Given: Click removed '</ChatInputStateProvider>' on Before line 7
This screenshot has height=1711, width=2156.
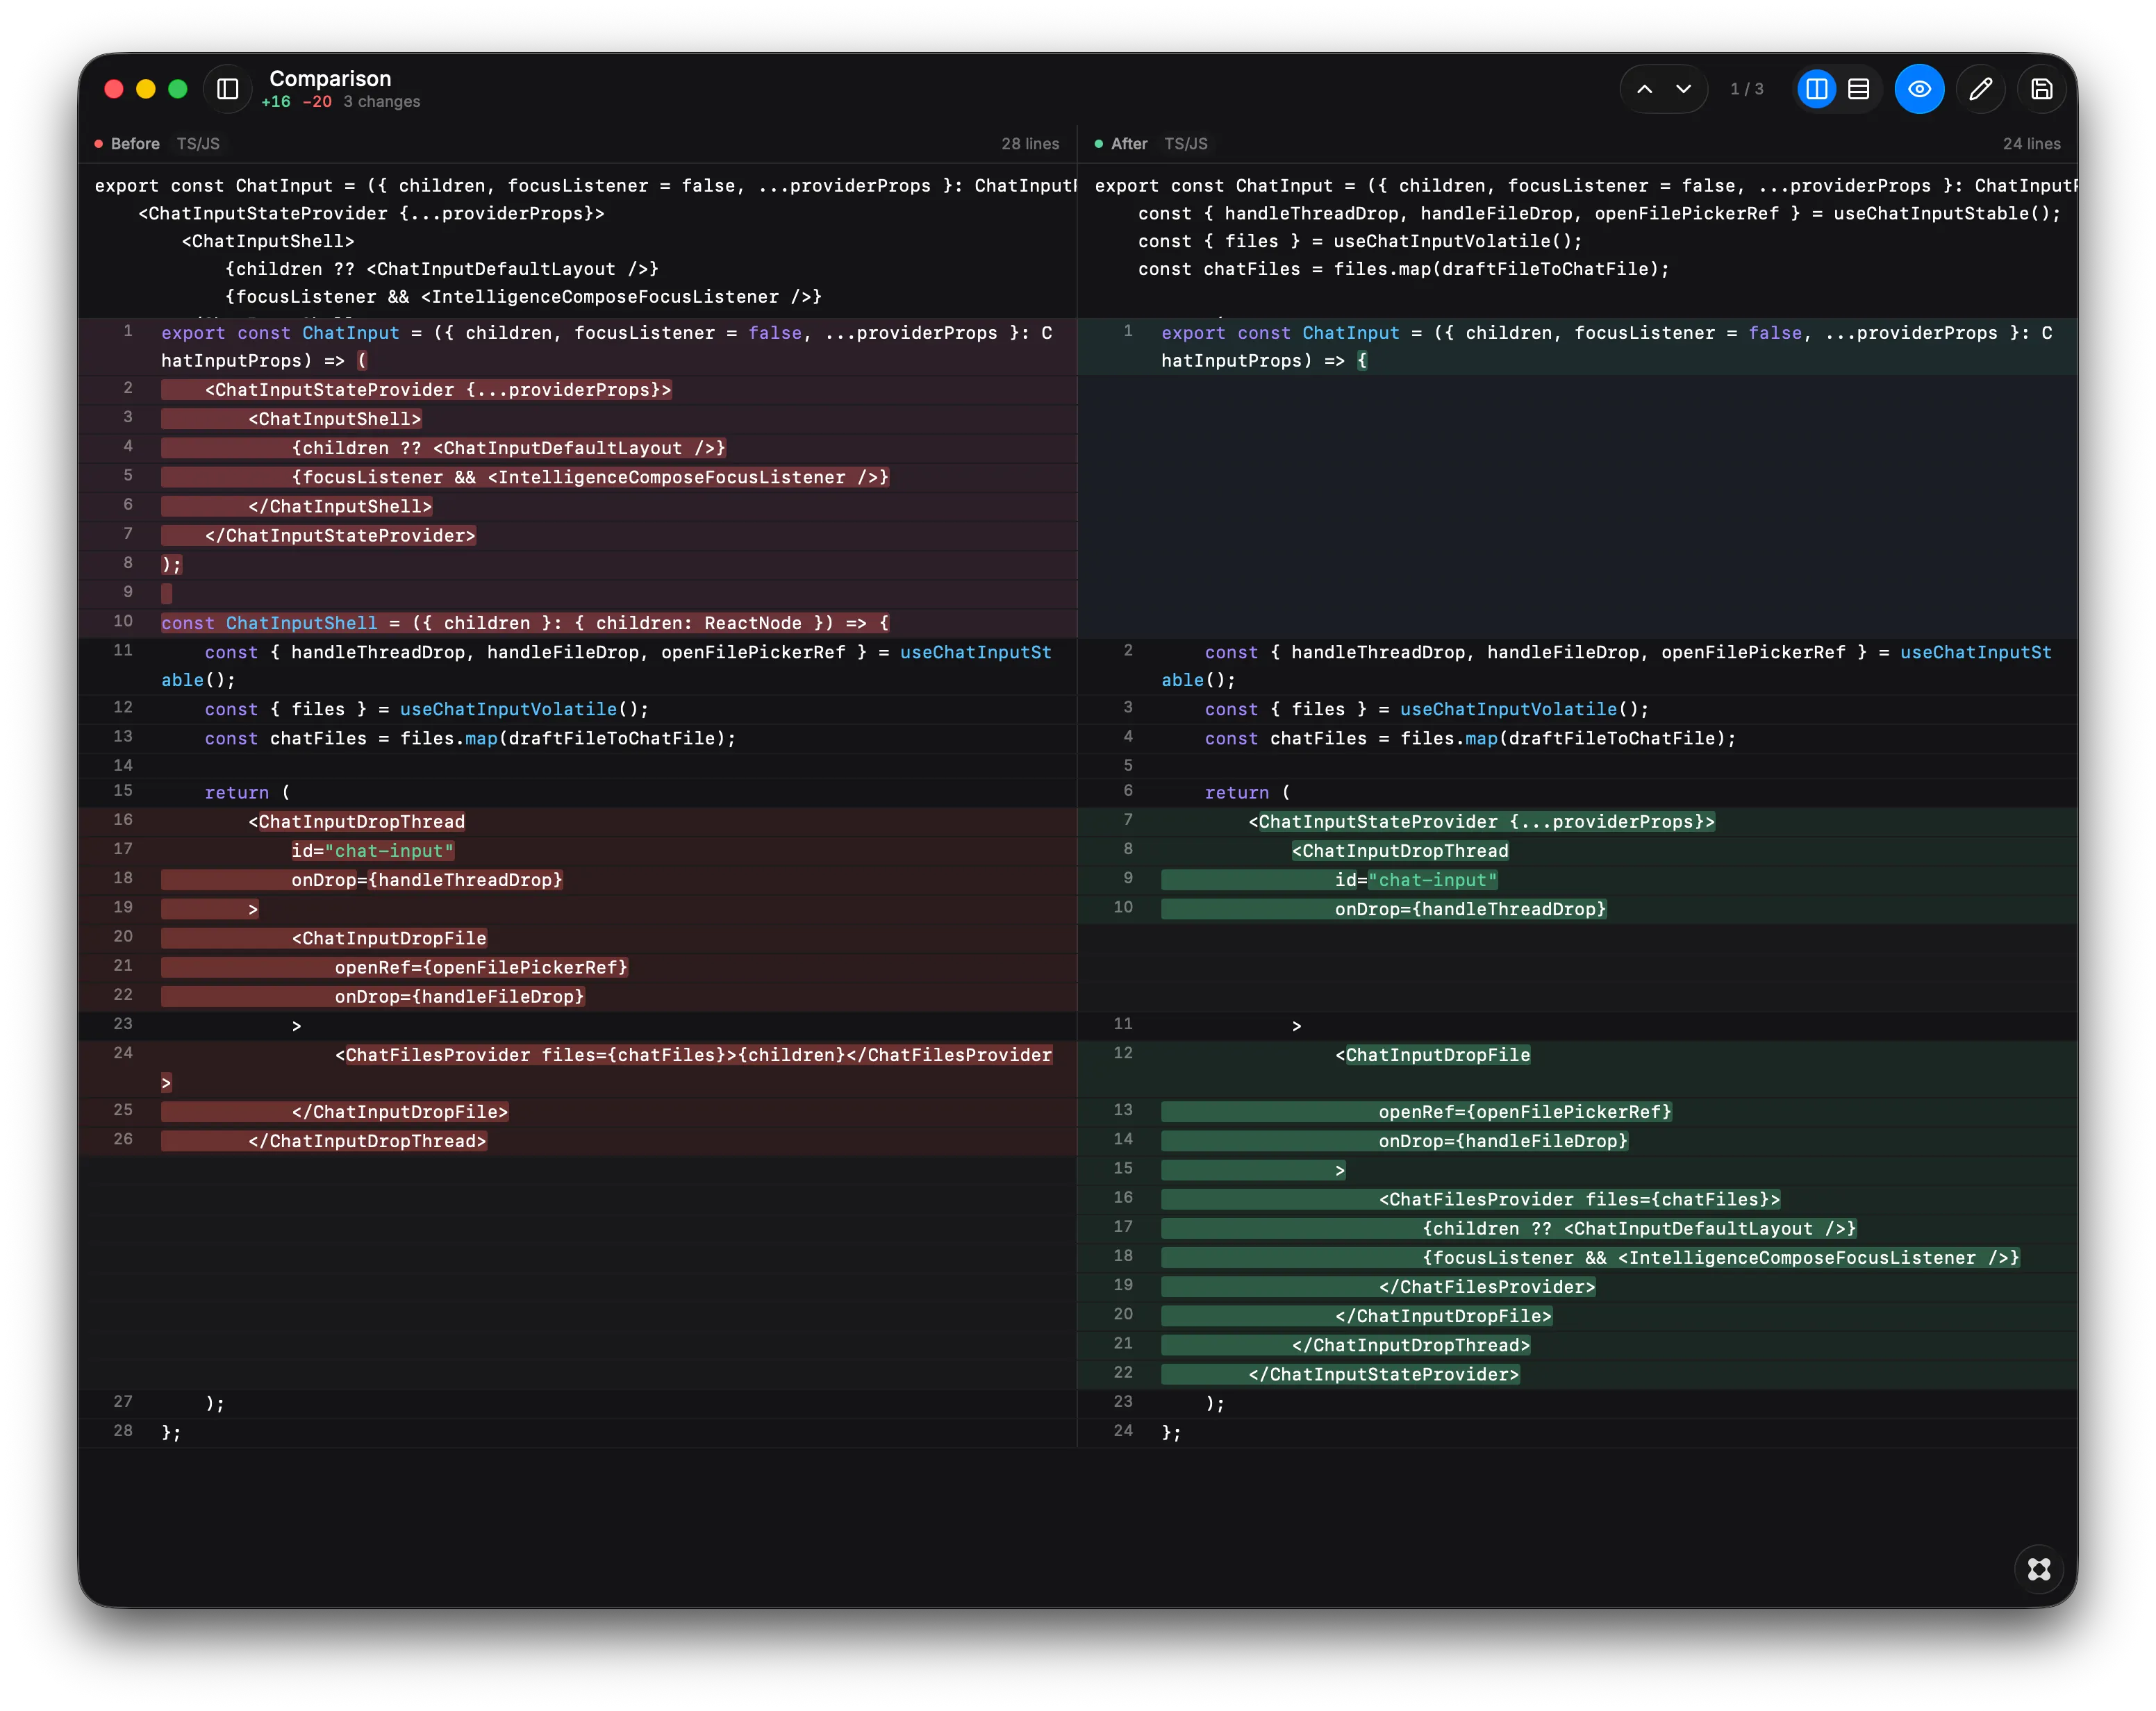Looking at the screenshot, I should click(x=340, y=536).
